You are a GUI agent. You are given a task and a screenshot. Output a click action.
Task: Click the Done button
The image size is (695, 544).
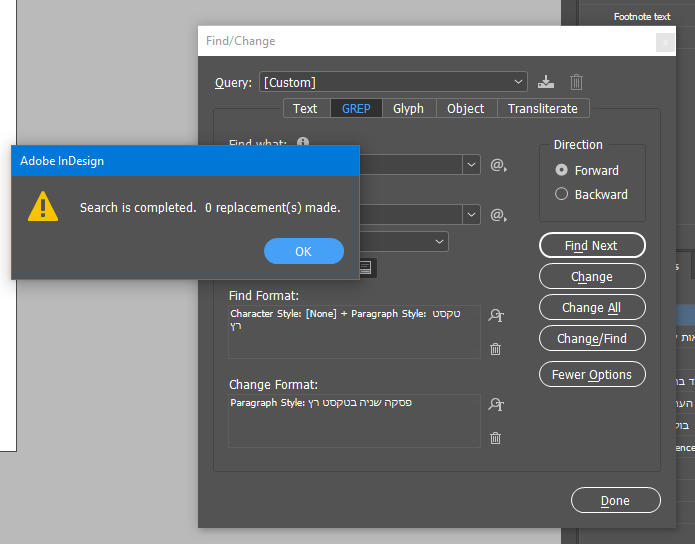(x=616, y=500)
